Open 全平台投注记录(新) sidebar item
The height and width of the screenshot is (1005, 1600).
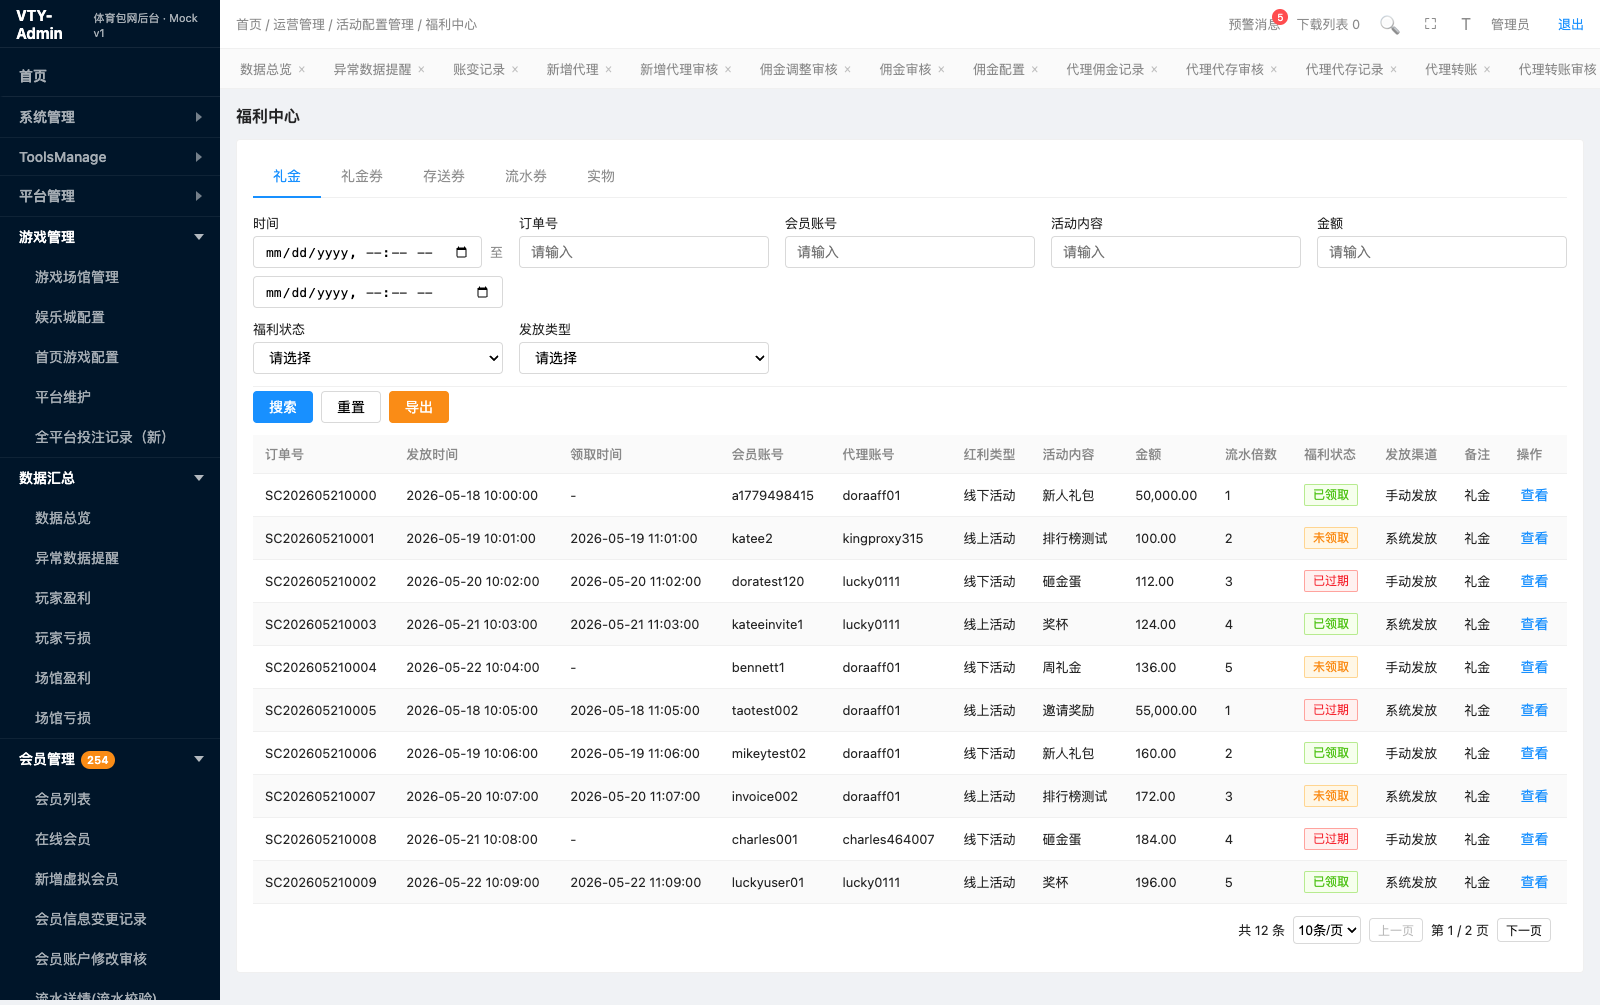pos(110,437)
